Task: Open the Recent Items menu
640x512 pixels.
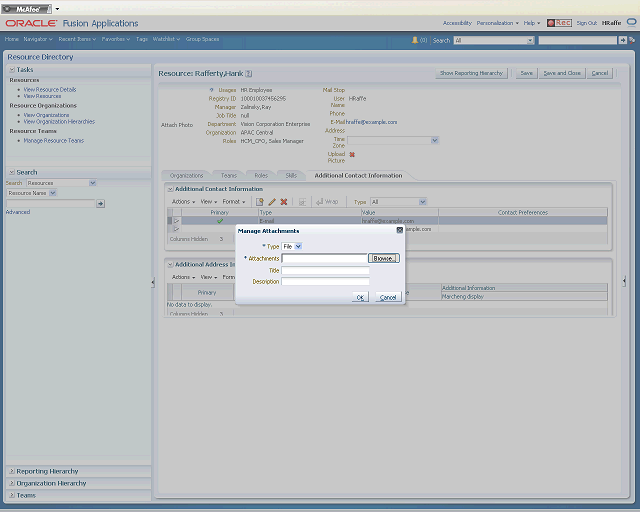Action: coord(77,39)
